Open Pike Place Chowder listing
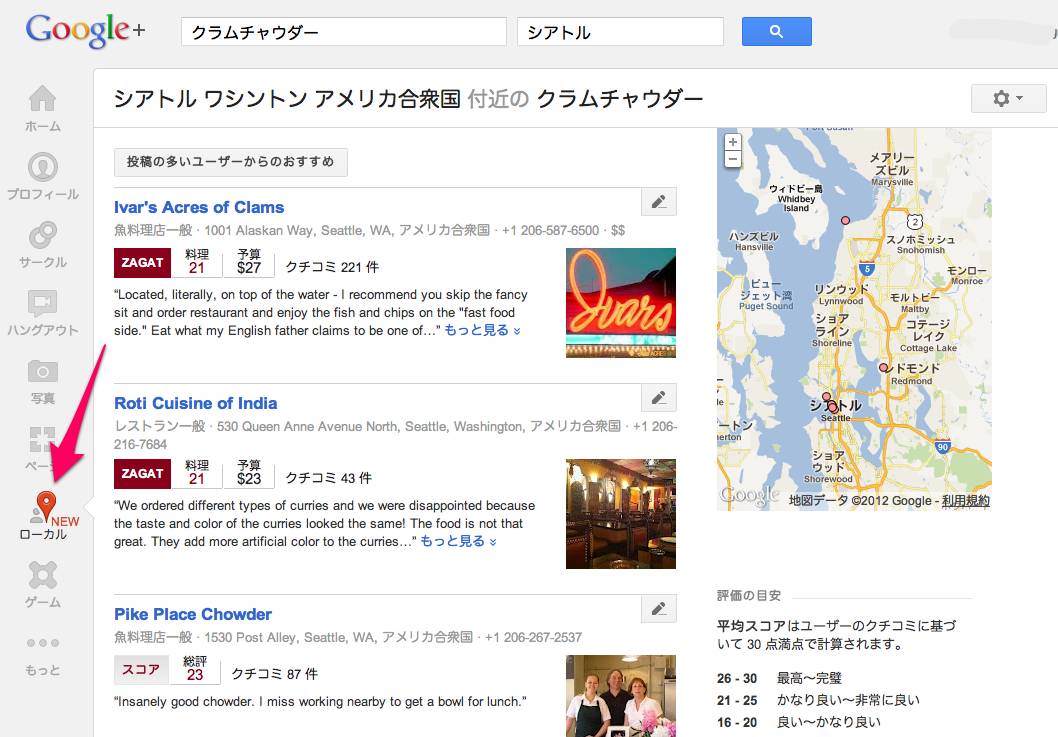The image size is (1058, 737). click(x=193, y=614)
